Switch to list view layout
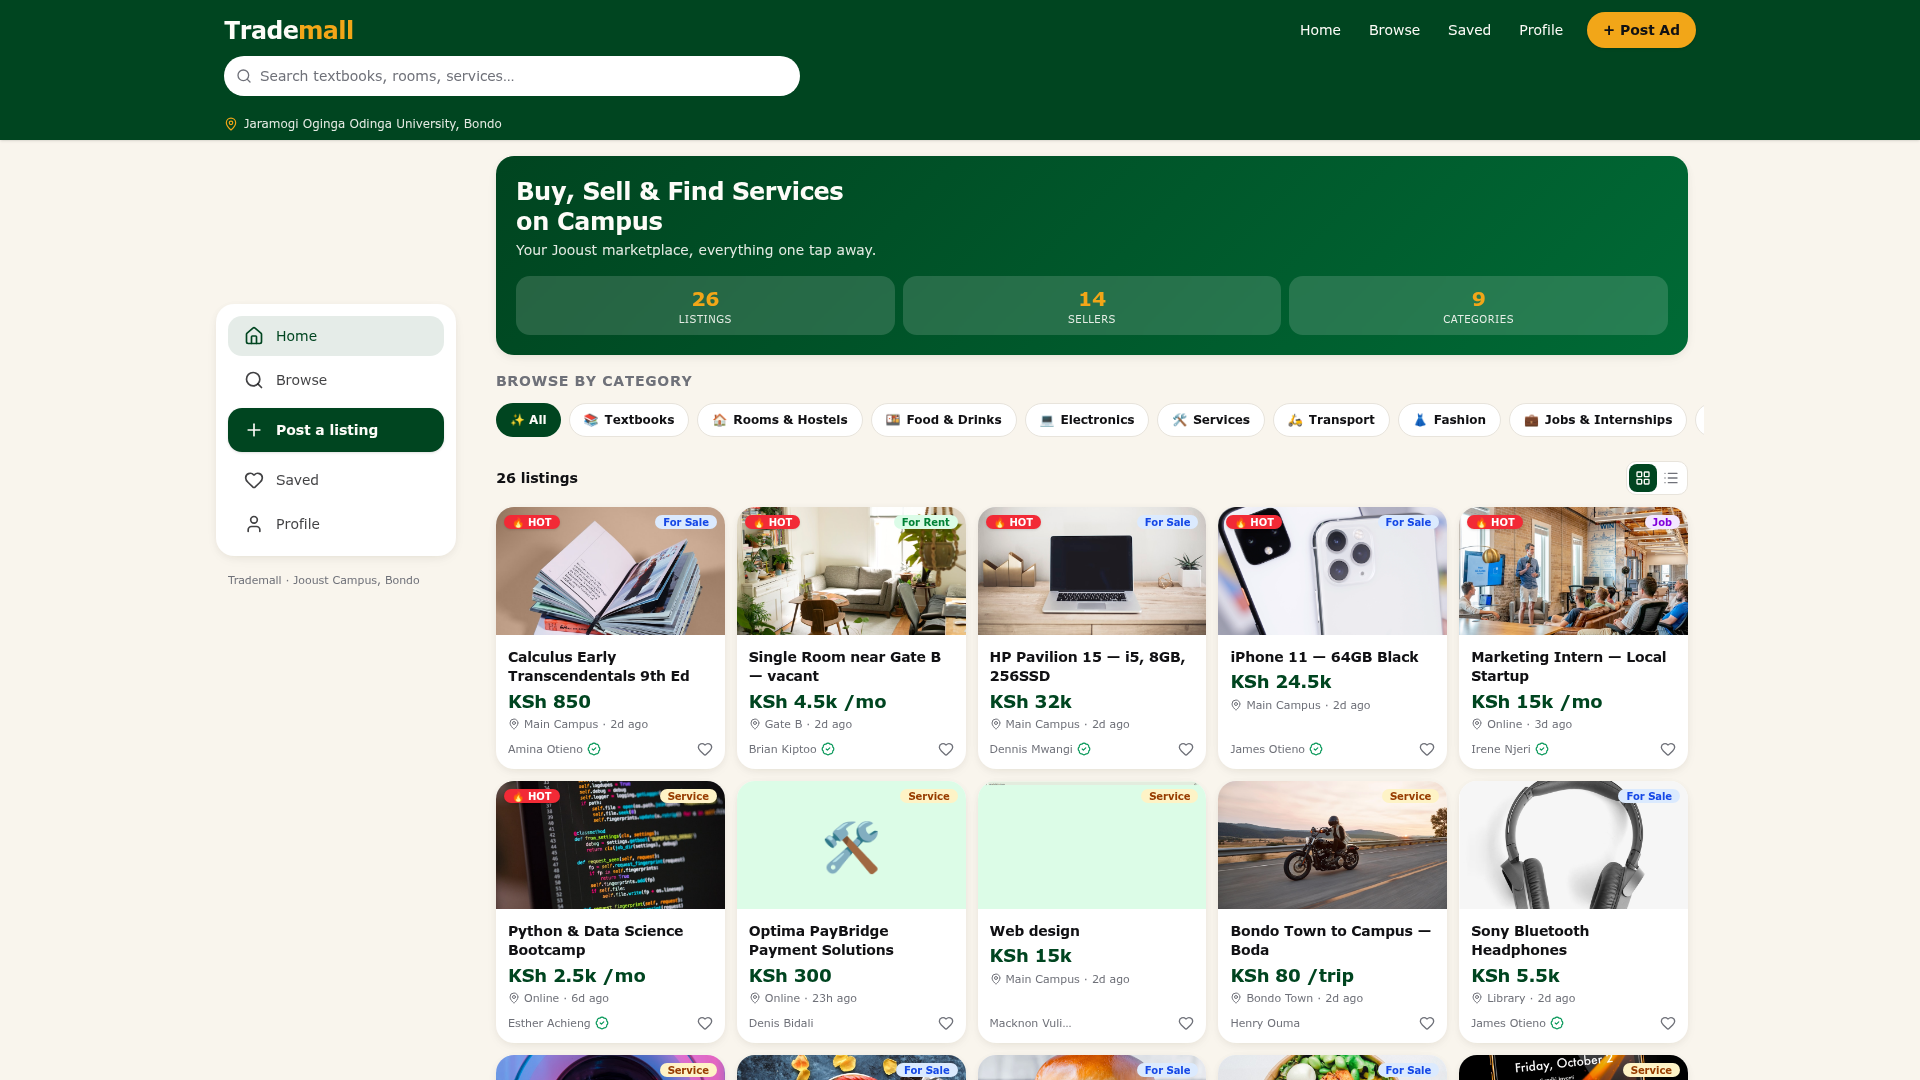The width and height of the screenshot is (1920, 1080). tap(1671, 478)
